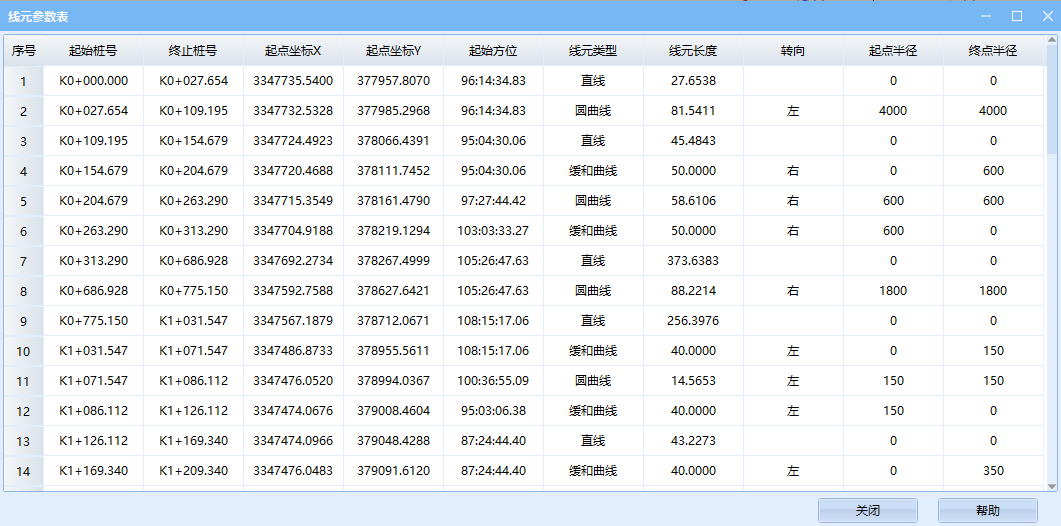This screenshot has height=526, width=1061.
Task: Open help with 帮助 button
Action: point(987,510)
